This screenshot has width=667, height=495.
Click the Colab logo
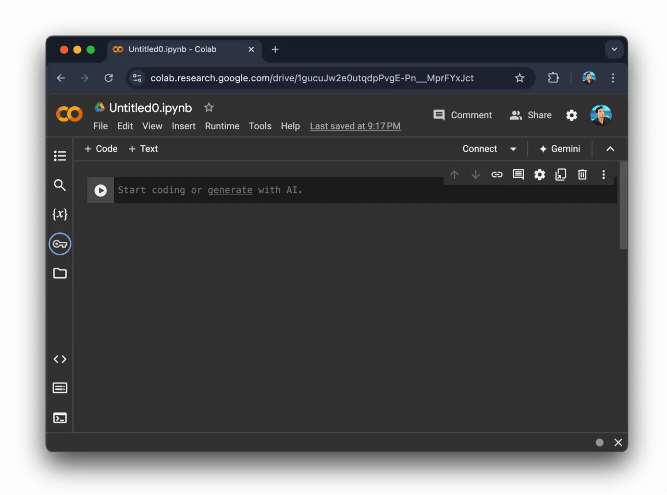tap(69, 114)
